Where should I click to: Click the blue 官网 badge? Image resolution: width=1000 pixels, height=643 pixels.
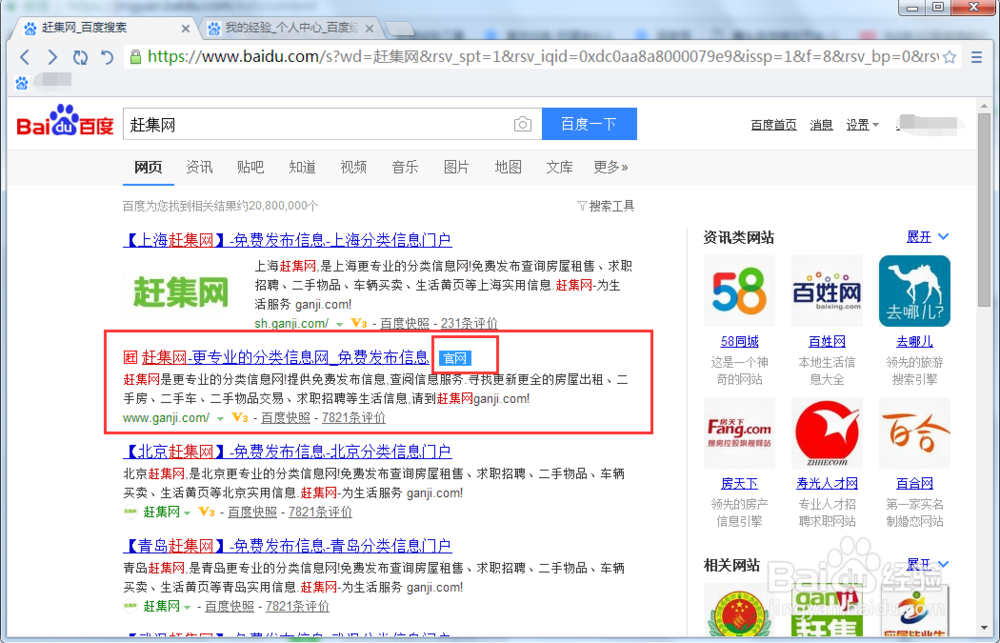[455, 358]
